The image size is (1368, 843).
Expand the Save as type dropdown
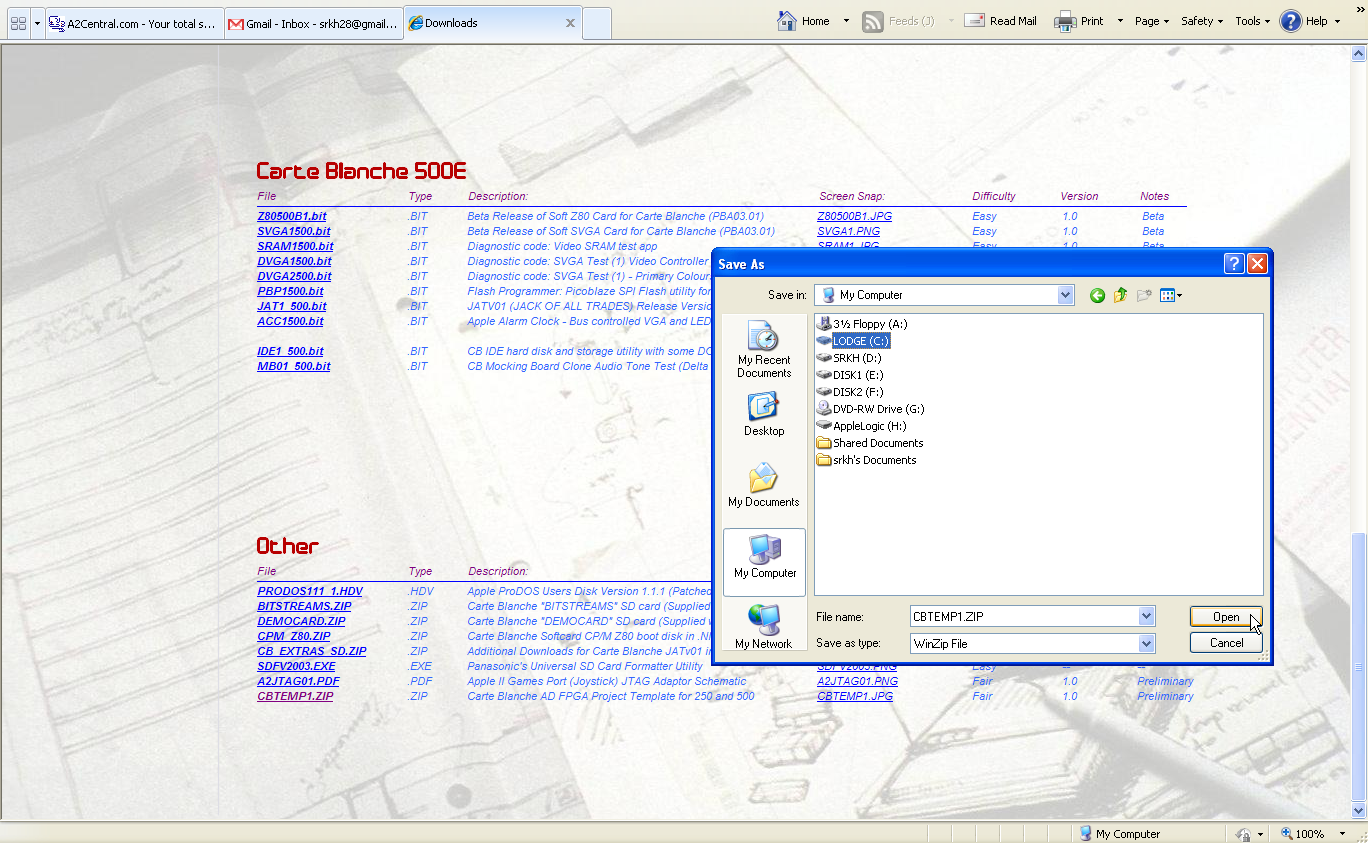point(1146,643)
